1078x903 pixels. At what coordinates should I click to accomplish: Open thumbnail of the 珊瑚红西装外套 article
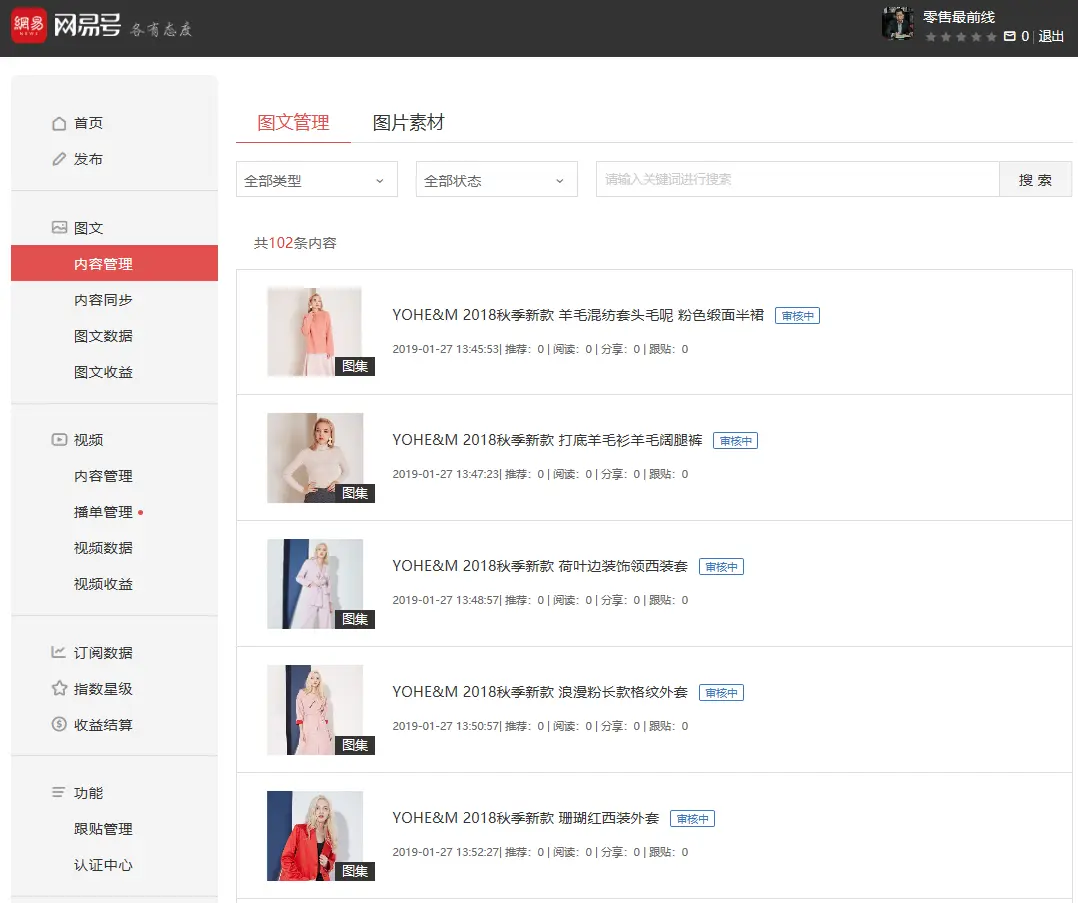click(315, 836)
